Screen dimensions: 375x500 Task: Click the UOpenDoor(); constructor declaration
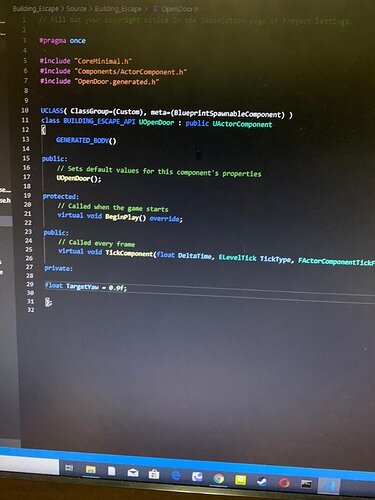tap(79, 179)
